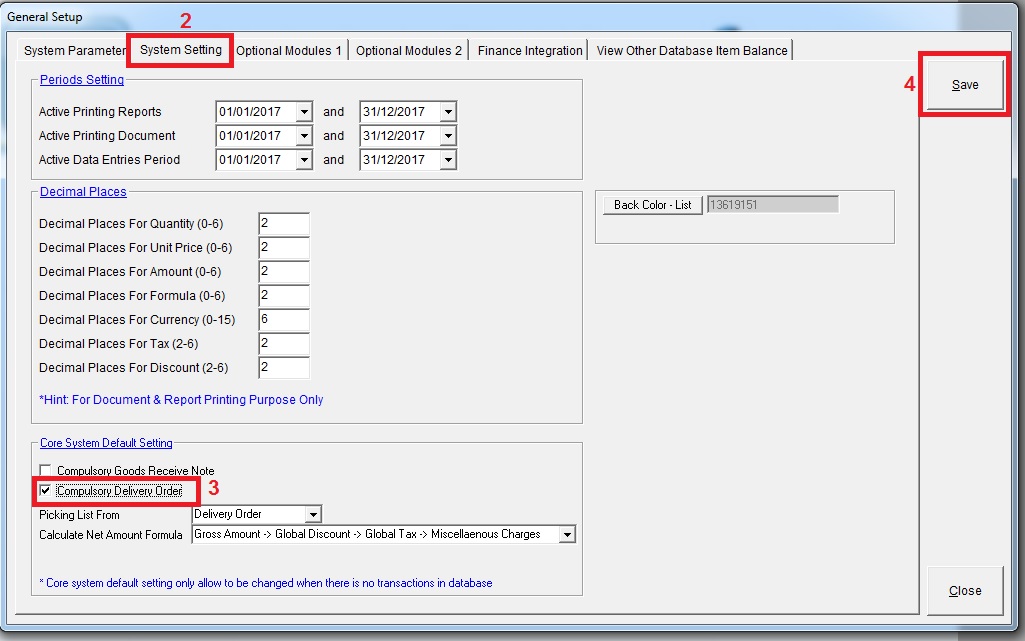The height and width of the screenshot is (641, 1025).
Task: Click the Save button
Action: point(964,85)
